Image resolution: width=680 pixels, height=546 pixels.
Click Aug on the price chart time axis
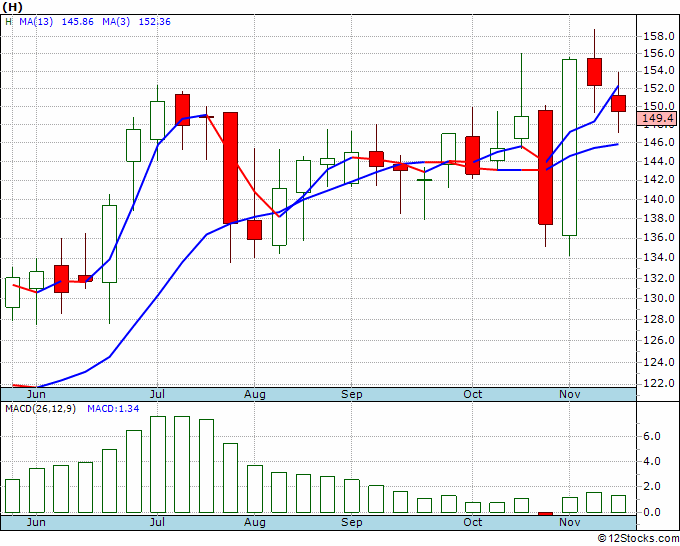coord(255,394)
